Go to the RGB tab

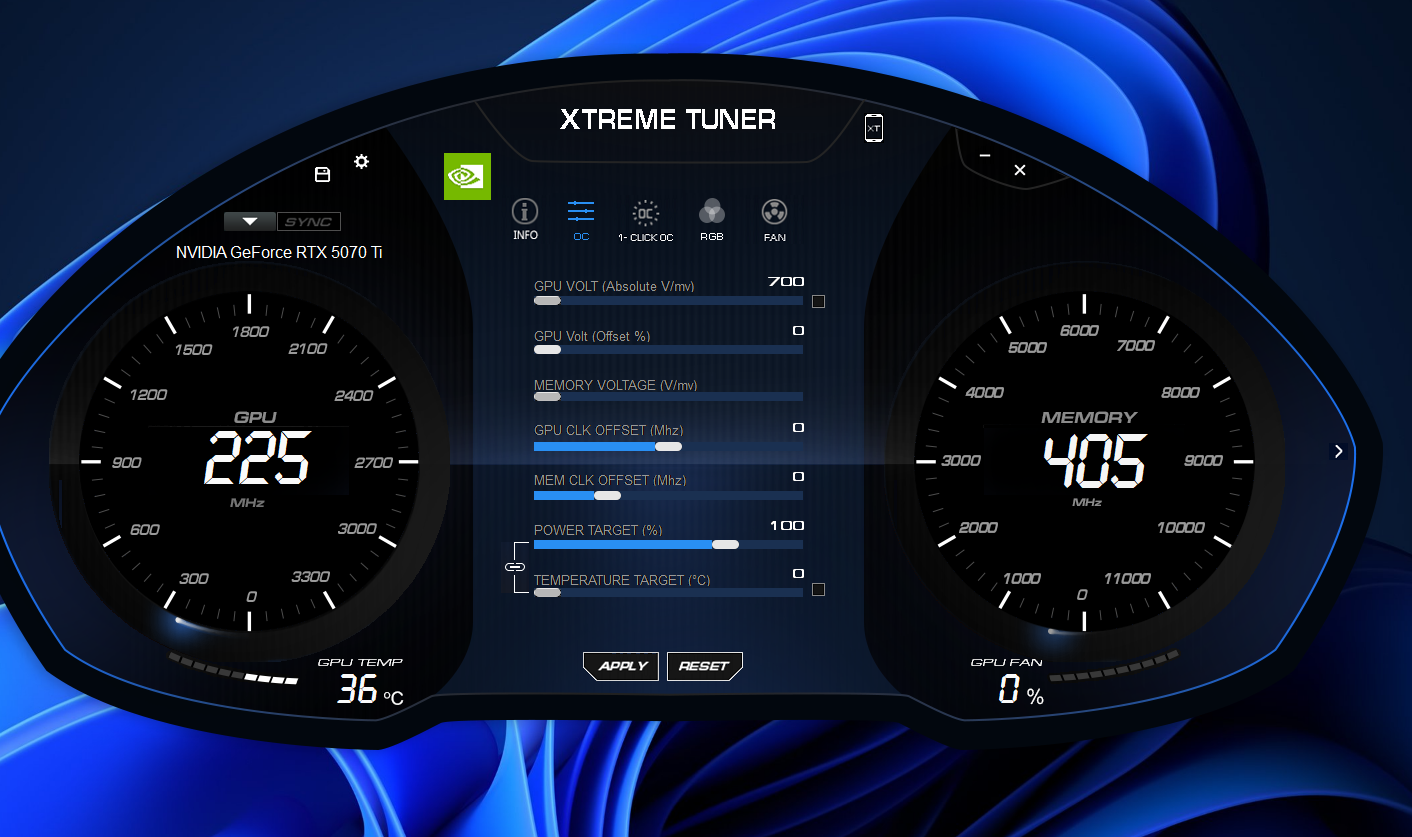712,220
